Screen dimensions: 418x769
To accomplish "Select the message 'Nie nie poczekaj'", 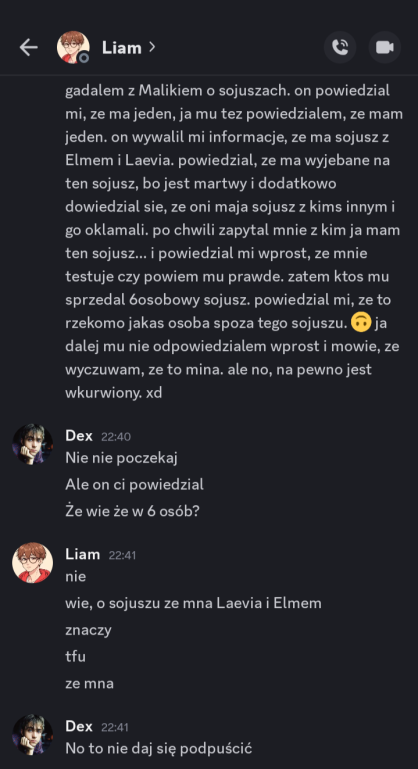I will point(121,459).
